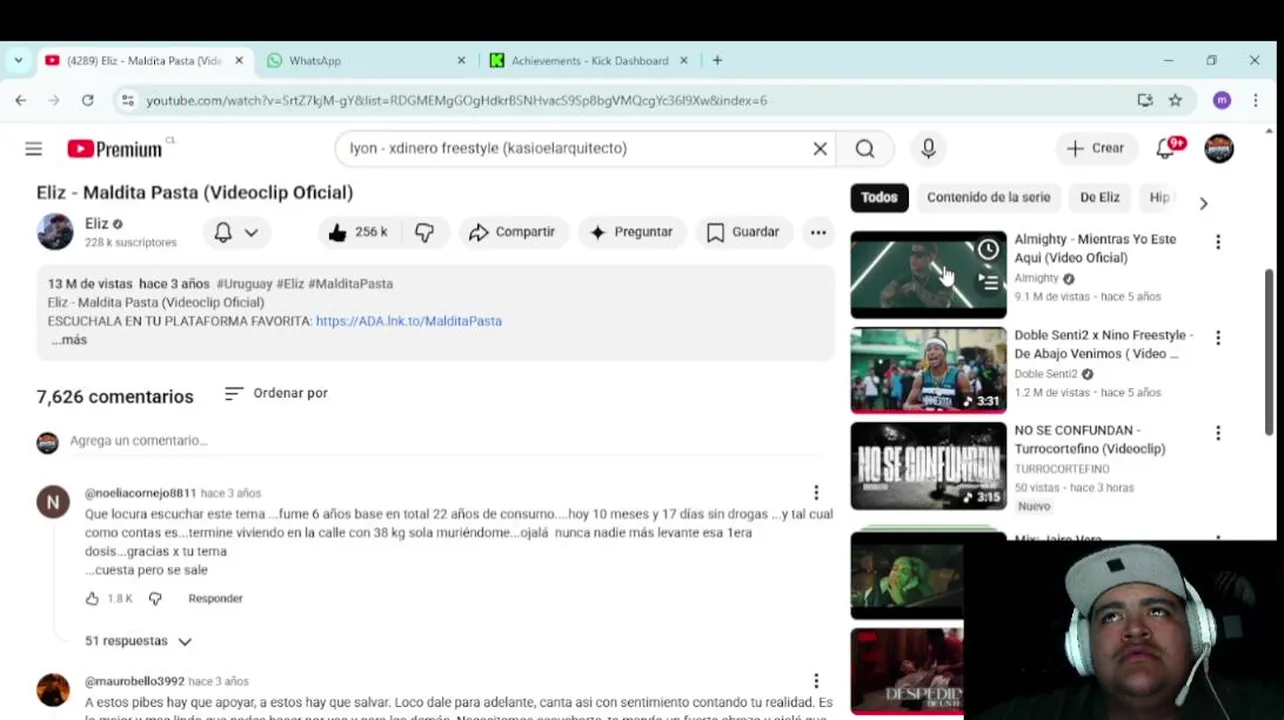Open Chrome profile avatar

pos(1221,100)
